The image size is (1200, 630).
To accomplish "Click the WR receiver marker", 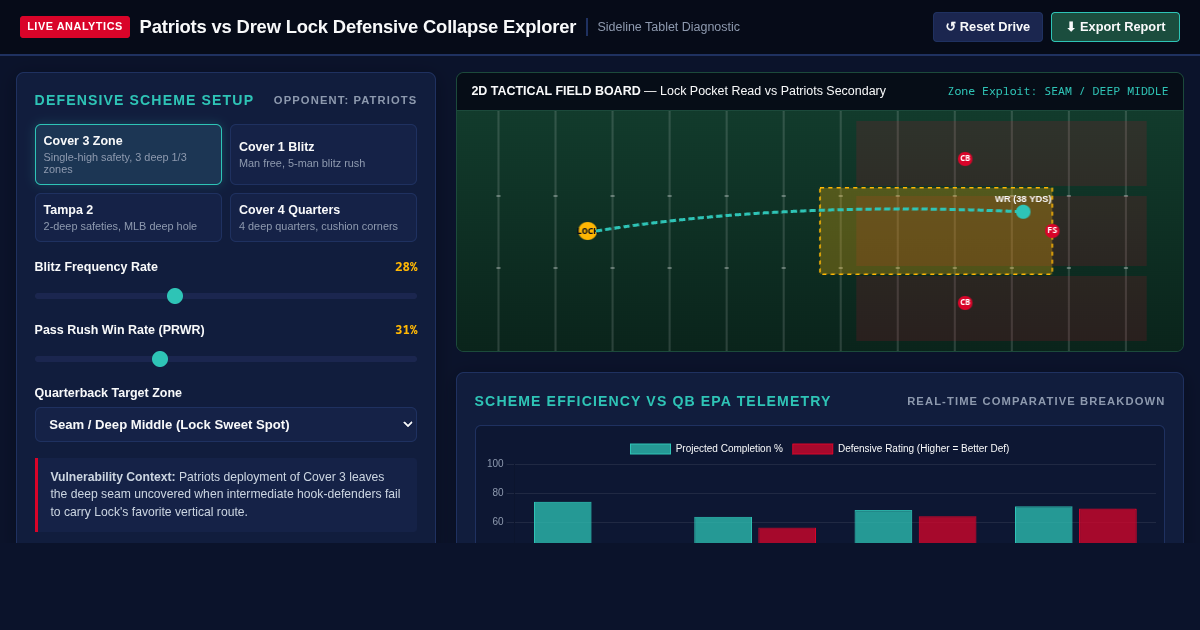I will [1023, 212].
